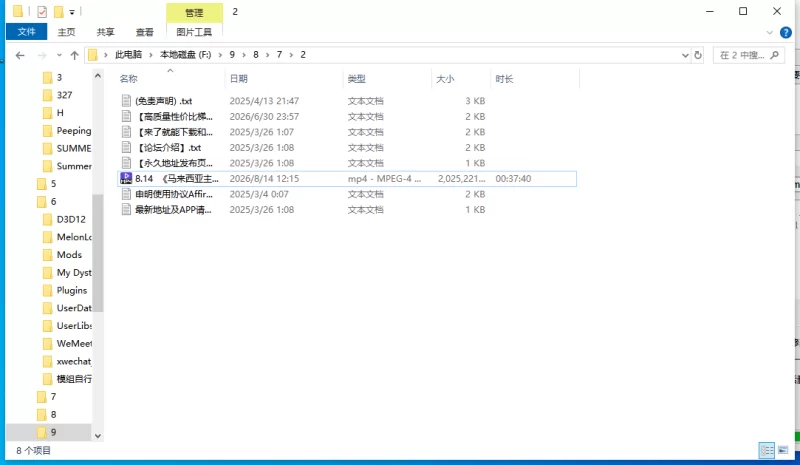Open the UserLibs folder in navigation tree
This screenshot has width=800, height=465.
[74, 326]
